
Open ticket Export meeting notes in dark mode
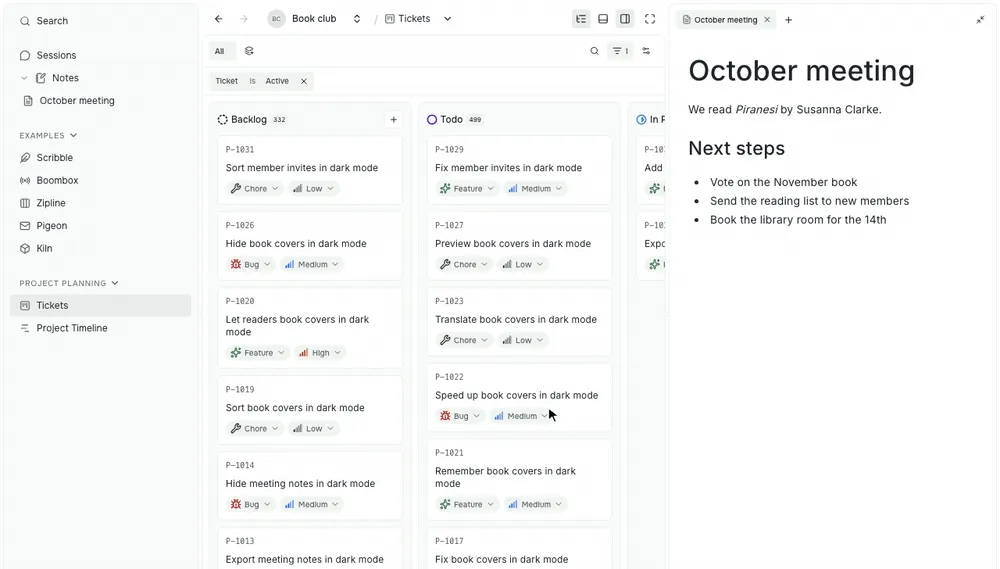click(304, 559)
